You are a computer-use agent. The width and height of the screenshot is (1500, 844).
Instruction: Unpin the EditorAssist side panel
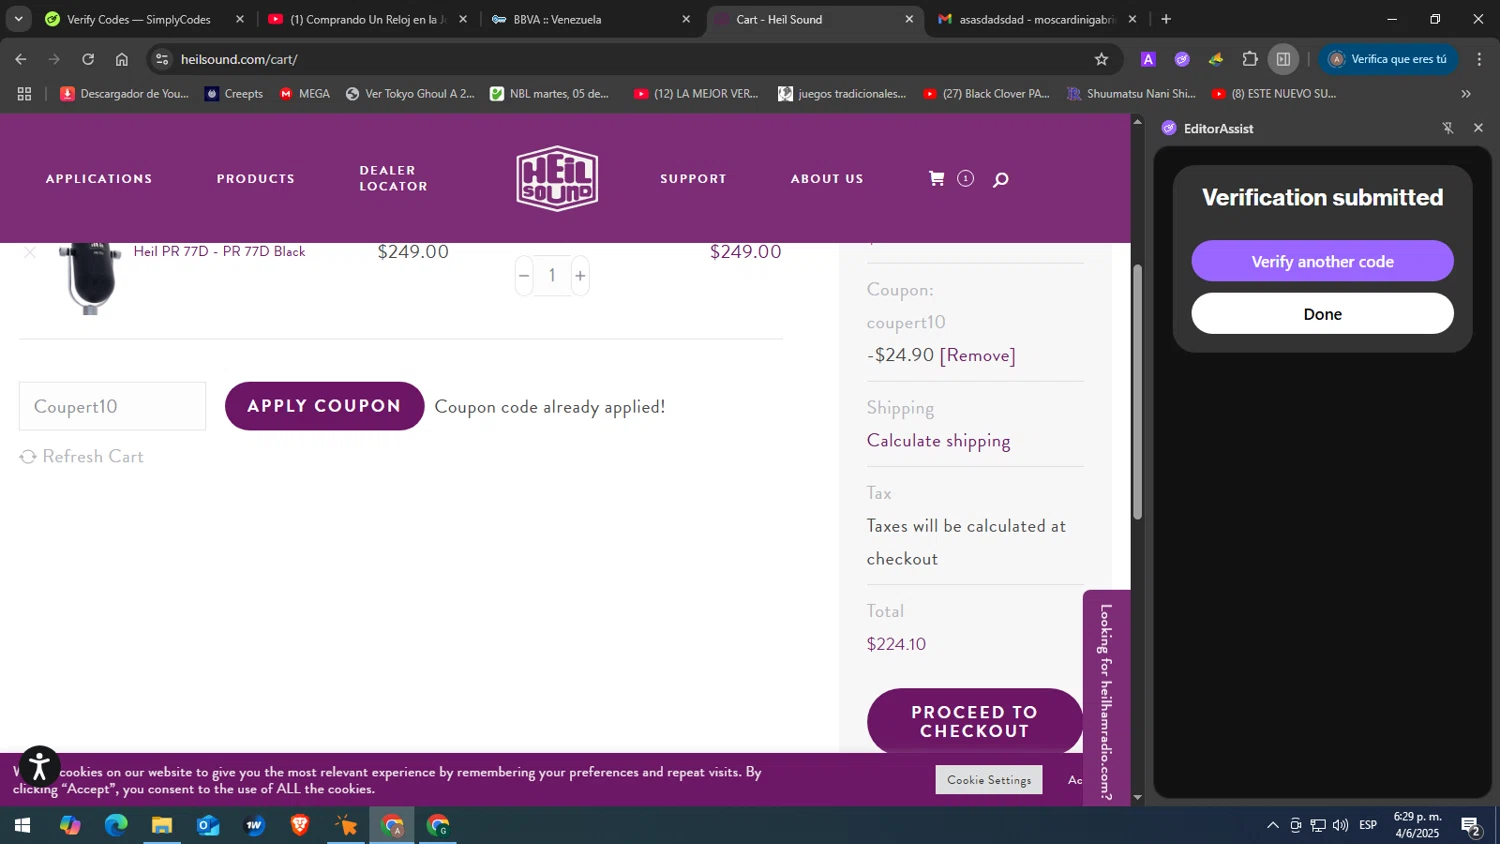pos(1447,128)
